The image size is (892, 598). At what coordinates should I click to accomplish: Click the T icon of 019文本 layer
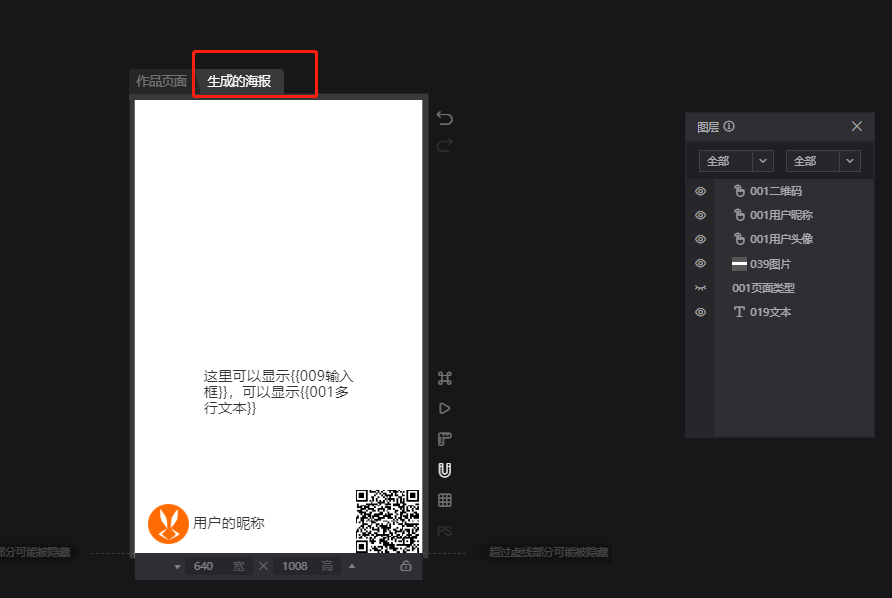pos(739,312)
